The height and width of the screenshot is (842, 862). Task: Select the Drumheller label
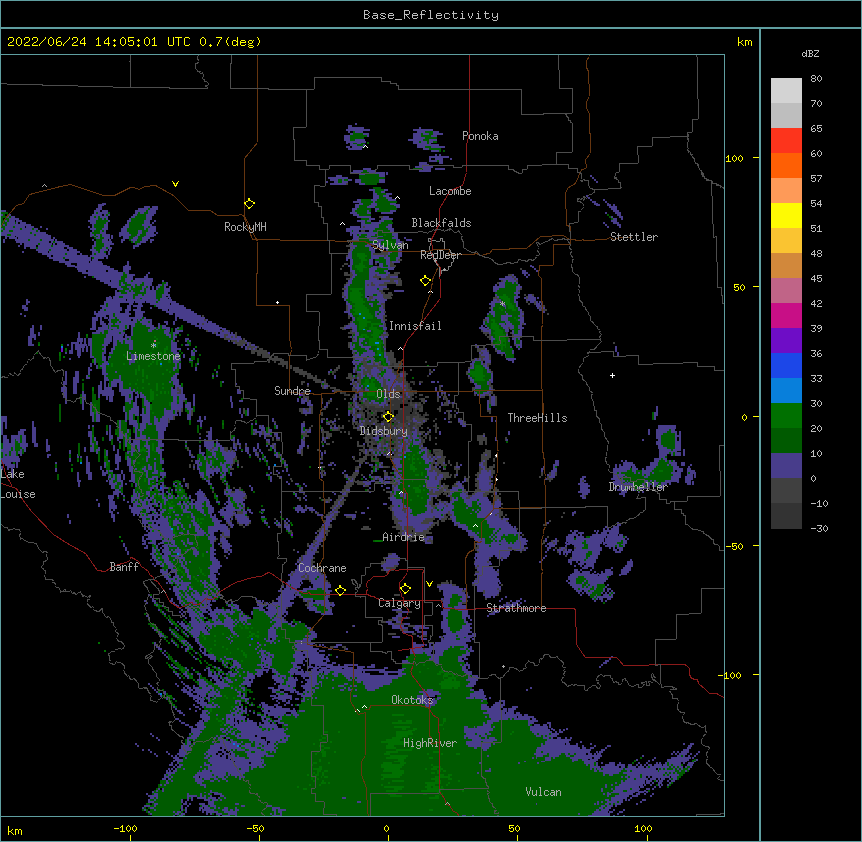[638, 487]
